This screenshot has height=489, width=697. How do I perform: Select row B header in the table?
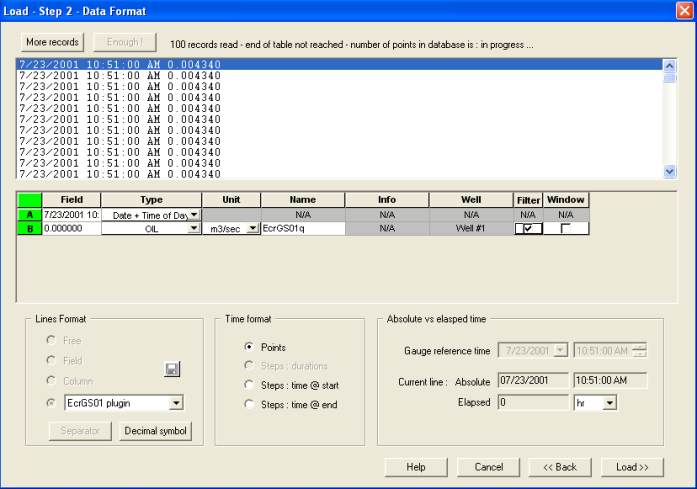29,228
